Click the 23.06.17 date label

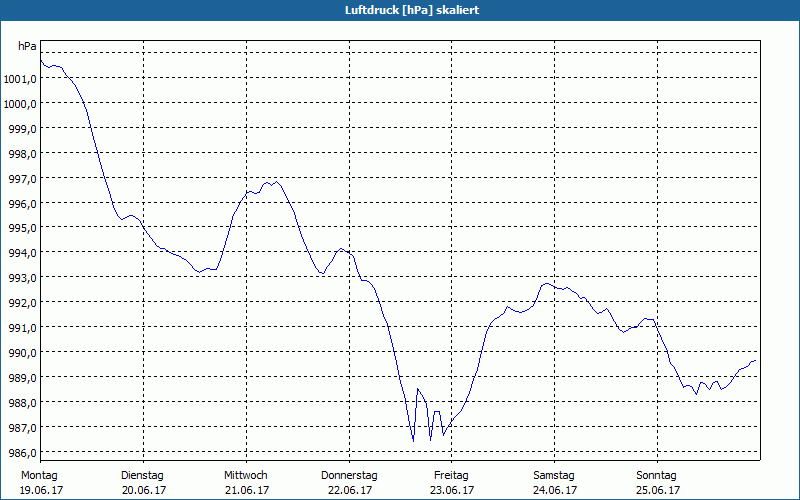click(452, 490)
